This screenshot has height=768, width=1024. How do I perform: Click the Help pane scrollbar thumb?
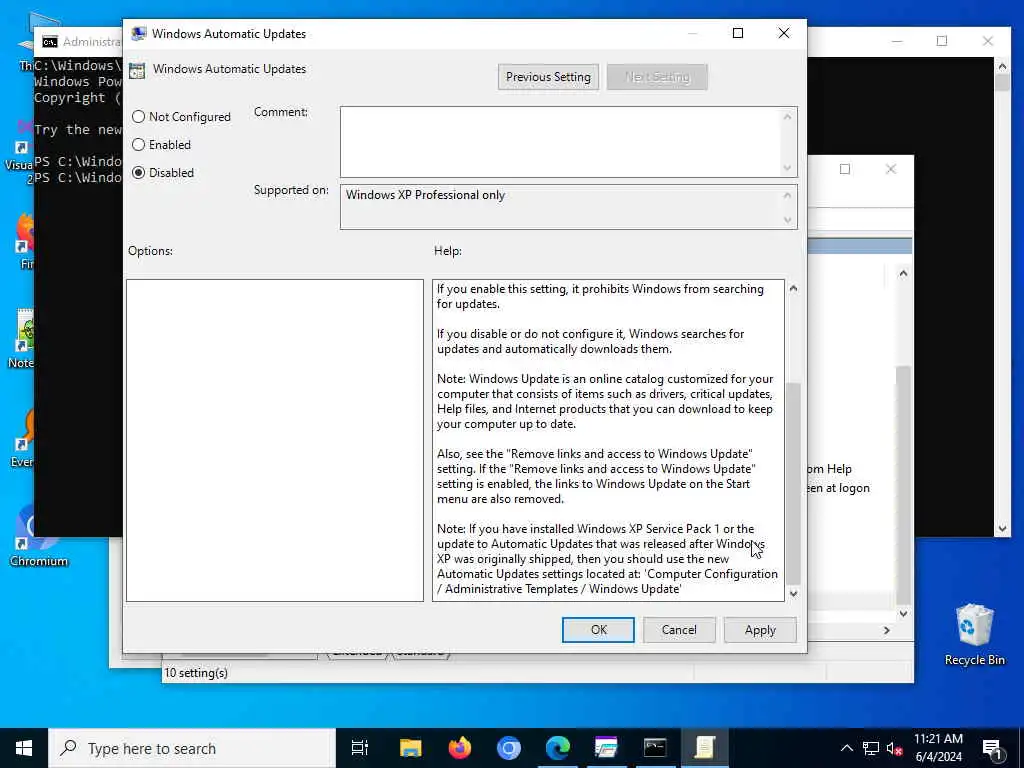click(x=793, y=483)
